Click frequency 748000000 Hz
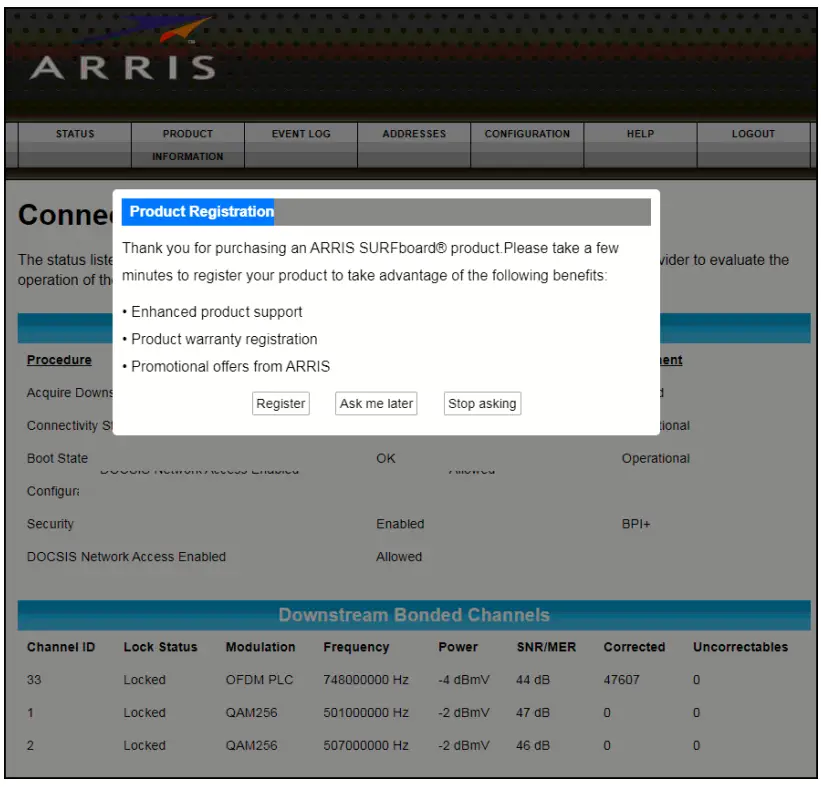Image resolution: width=821 pixels, height=787 pixels. point(365,680)
